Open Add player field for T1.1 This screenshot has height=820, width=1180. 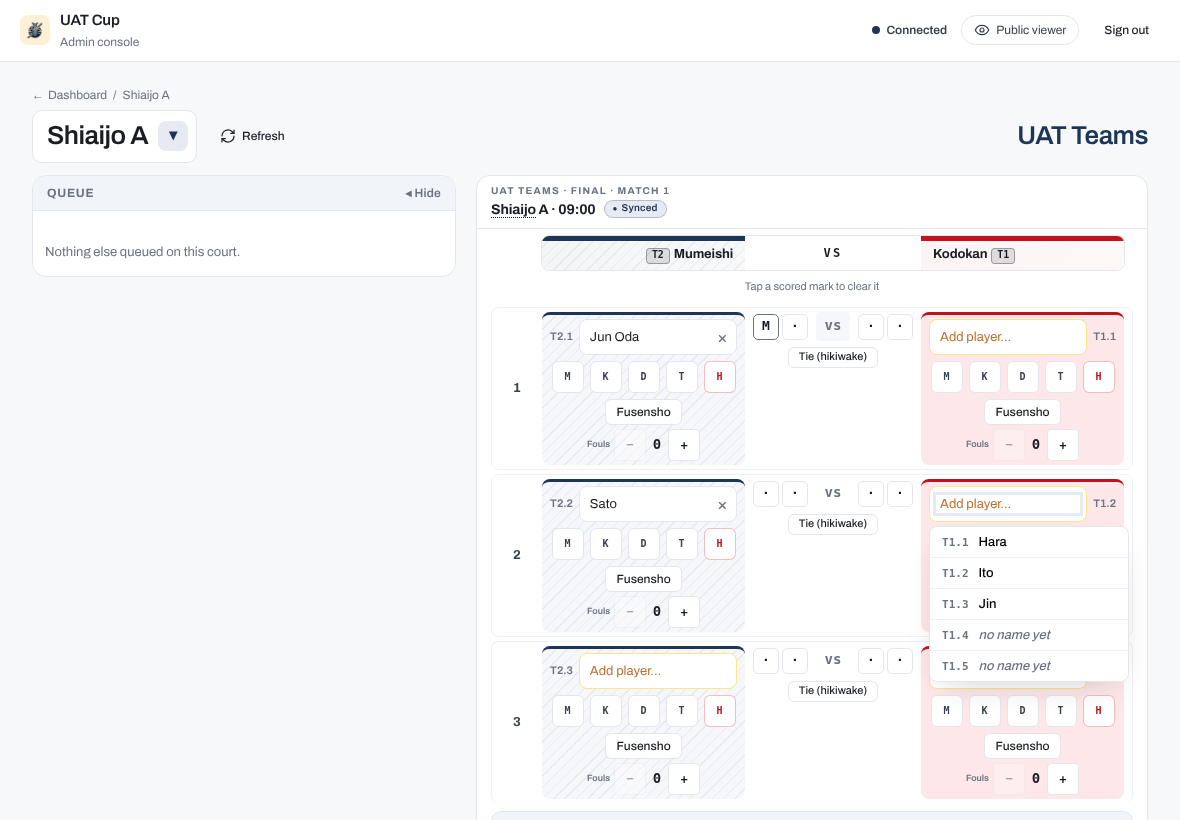pos(1008,336)
